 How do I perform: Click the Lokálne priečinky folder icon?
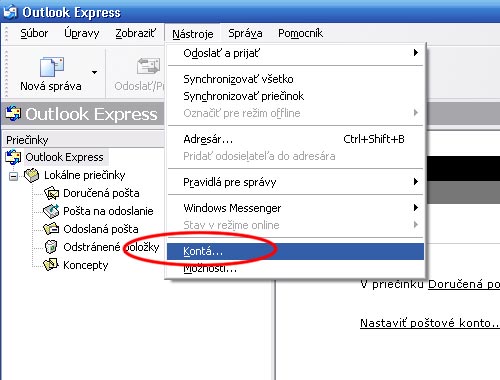[x=31, y=175]
